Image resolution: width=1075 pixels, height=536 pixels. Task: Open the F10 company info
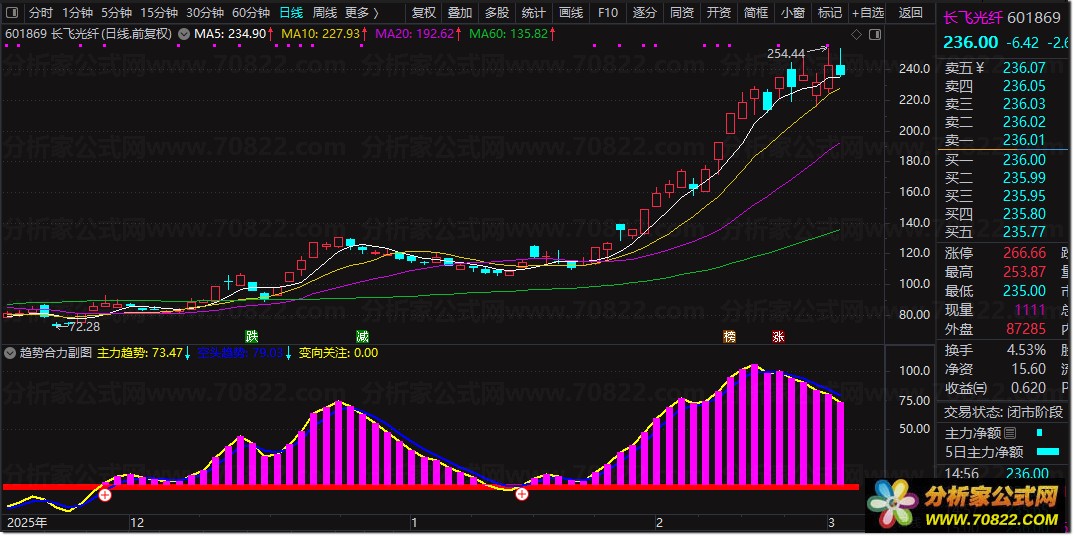pyautogui.click(x=607, y=12)
